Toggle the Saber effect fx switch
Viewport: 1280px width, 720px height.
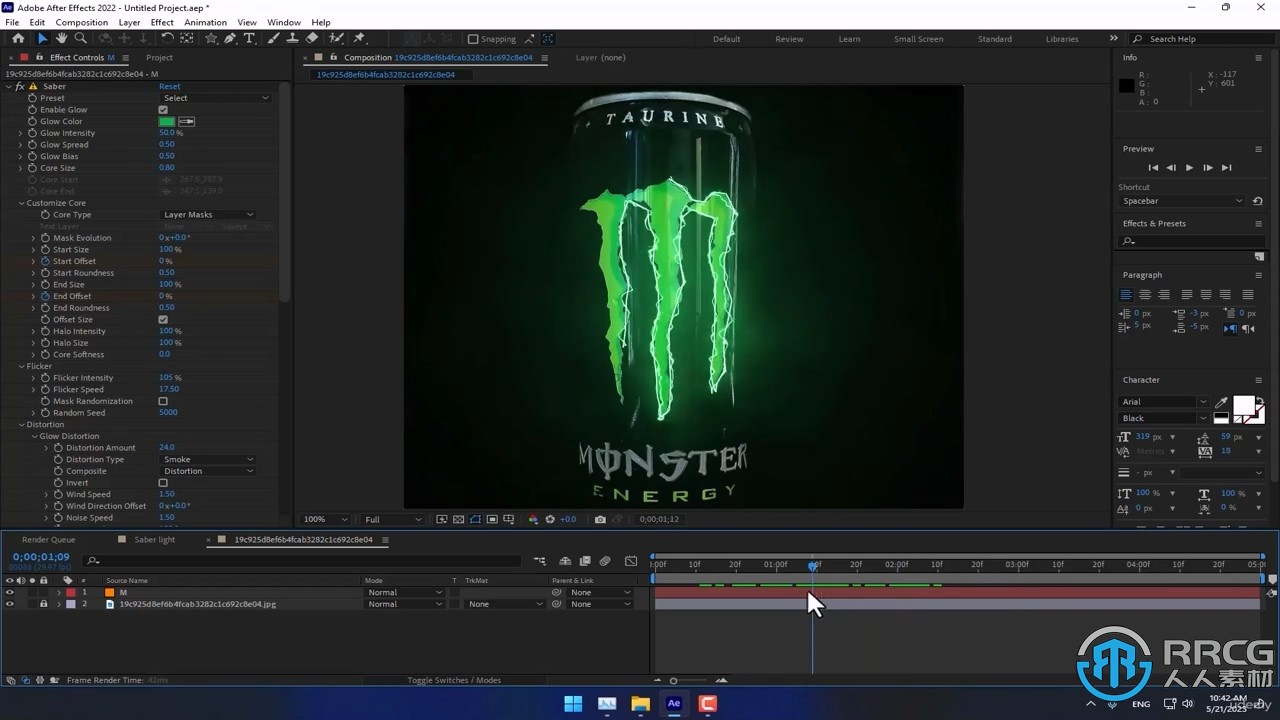(20, 87)
